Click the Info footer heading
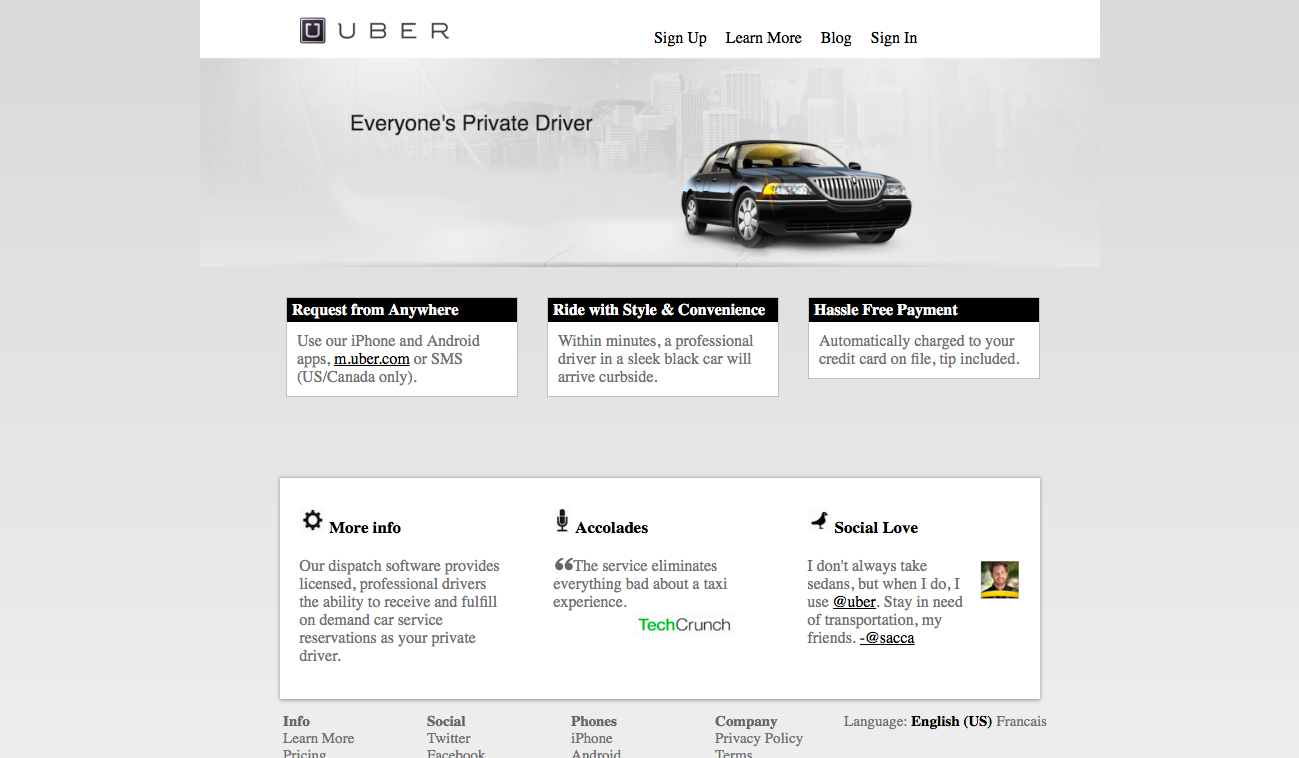Image resolution: width=1299 pixels, height=758 pixels. [x=296, y=721]
